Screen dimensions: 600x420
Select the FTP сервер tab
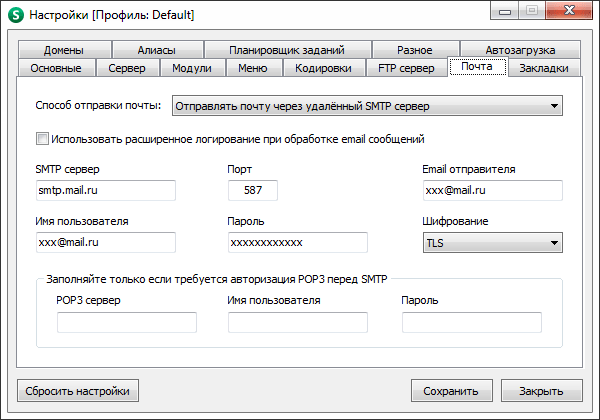[405, 68]
